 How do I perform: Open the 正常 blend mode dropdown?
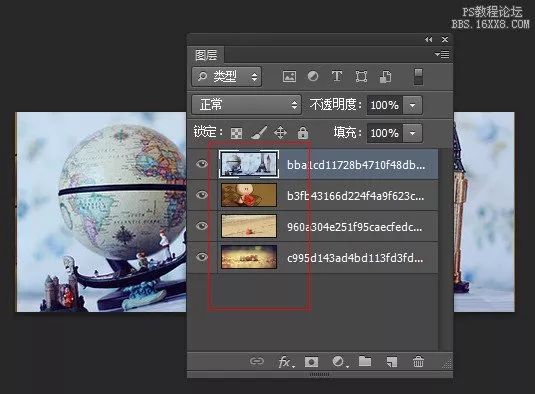tap(246, 104)
